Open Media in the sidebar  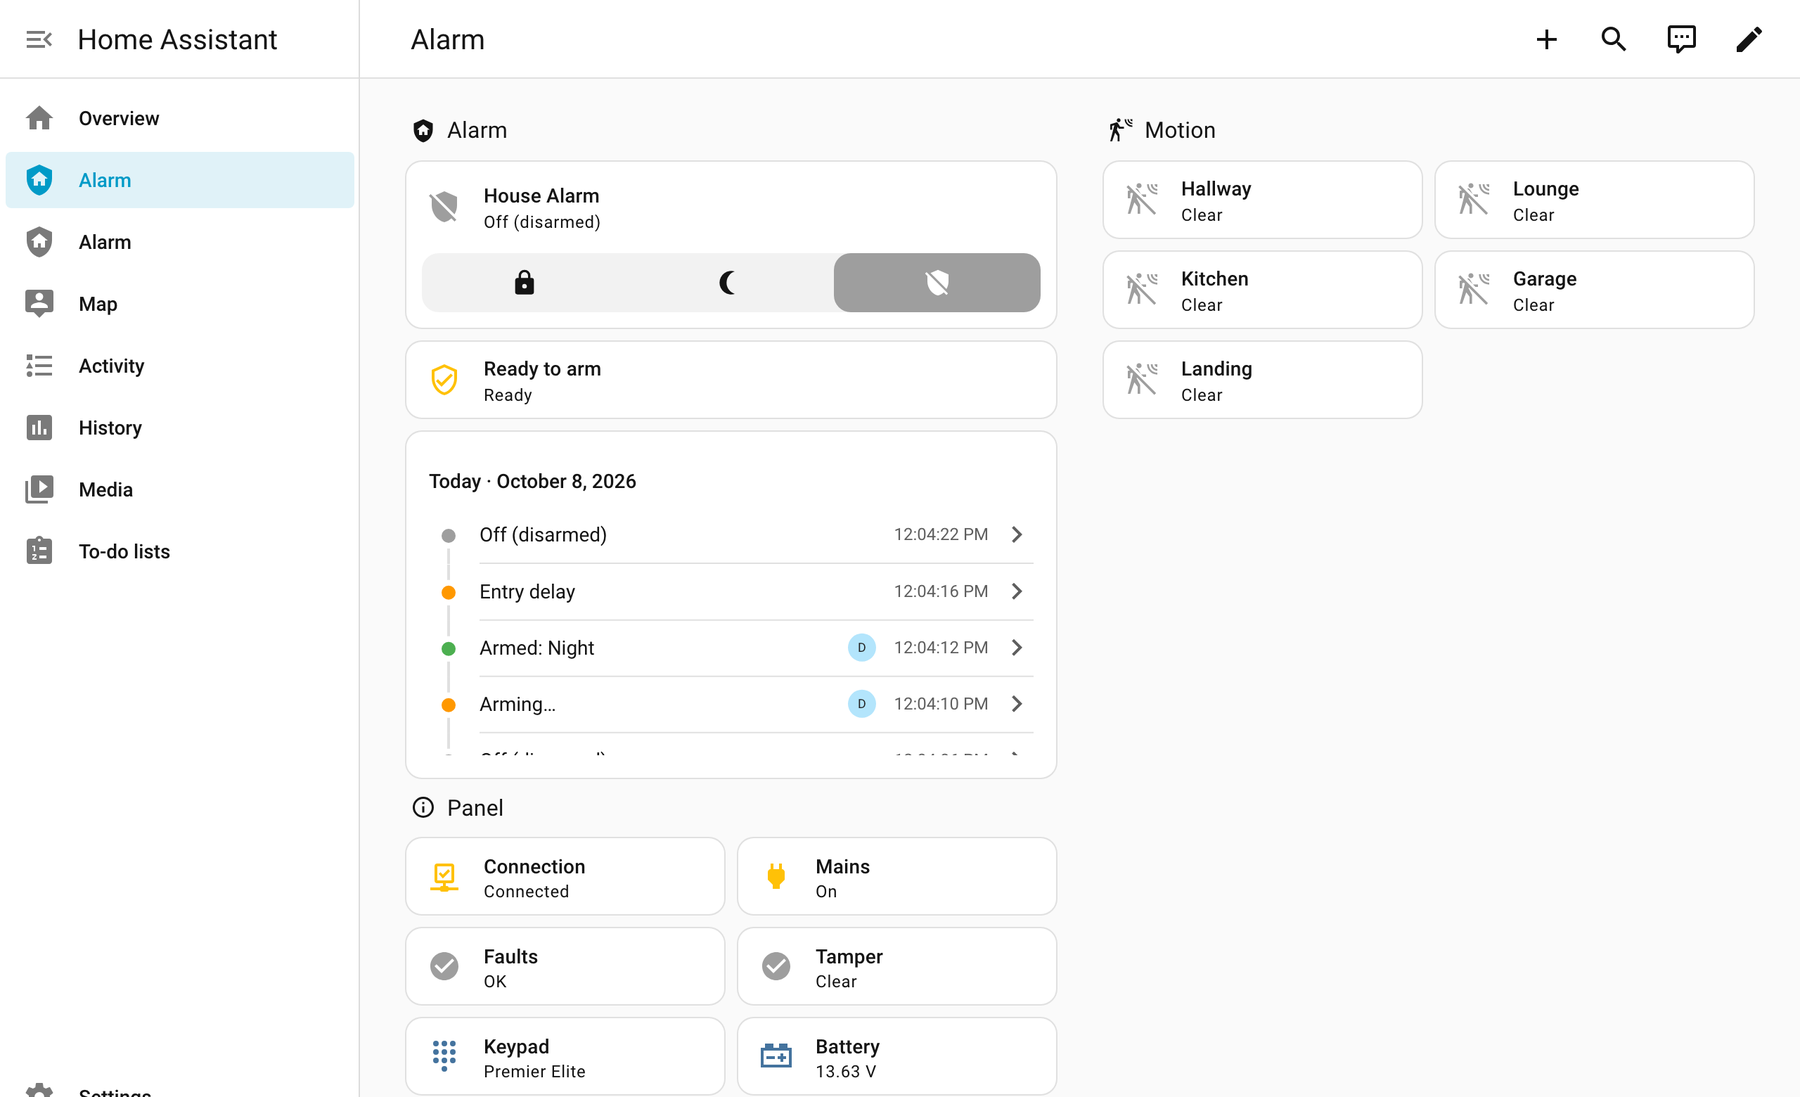(180, 490)
